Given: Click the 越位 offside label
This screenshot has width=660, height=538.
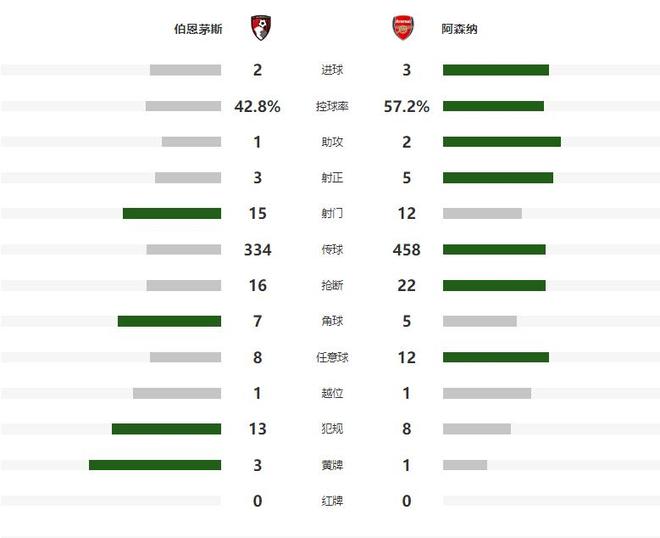Looking at the screenshot, I should 332,393.
